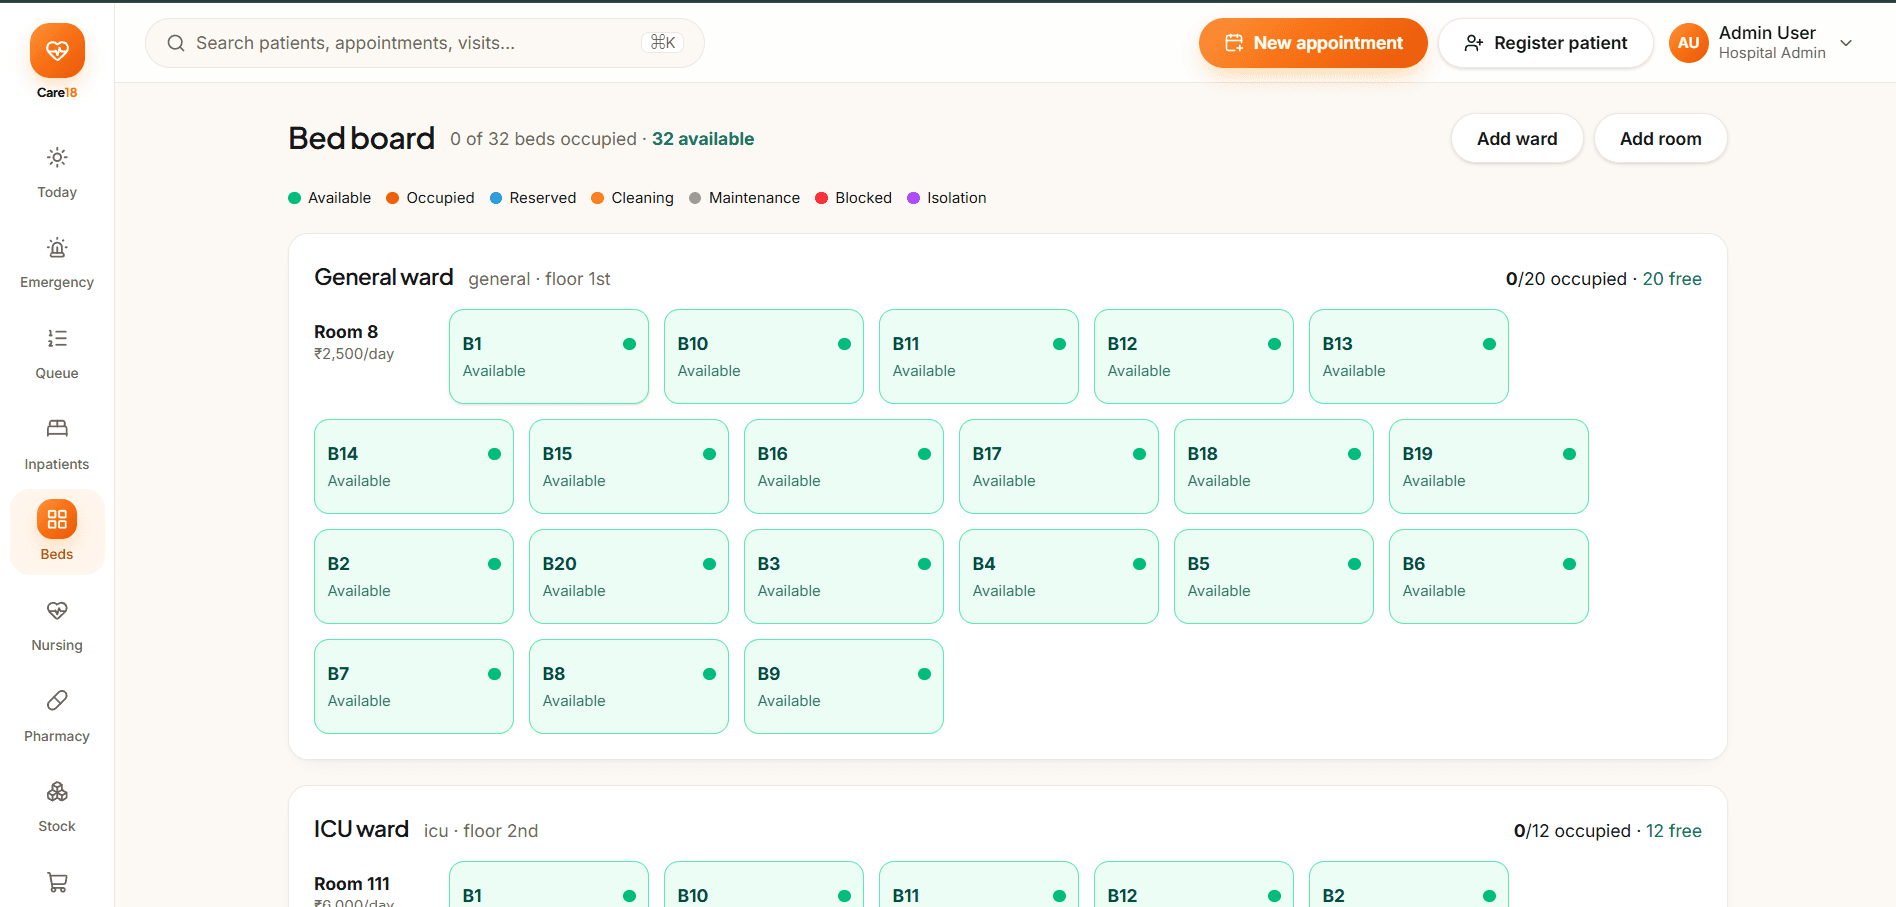
Task: Select bed B9 card
Action: click(x=844, y=687)
